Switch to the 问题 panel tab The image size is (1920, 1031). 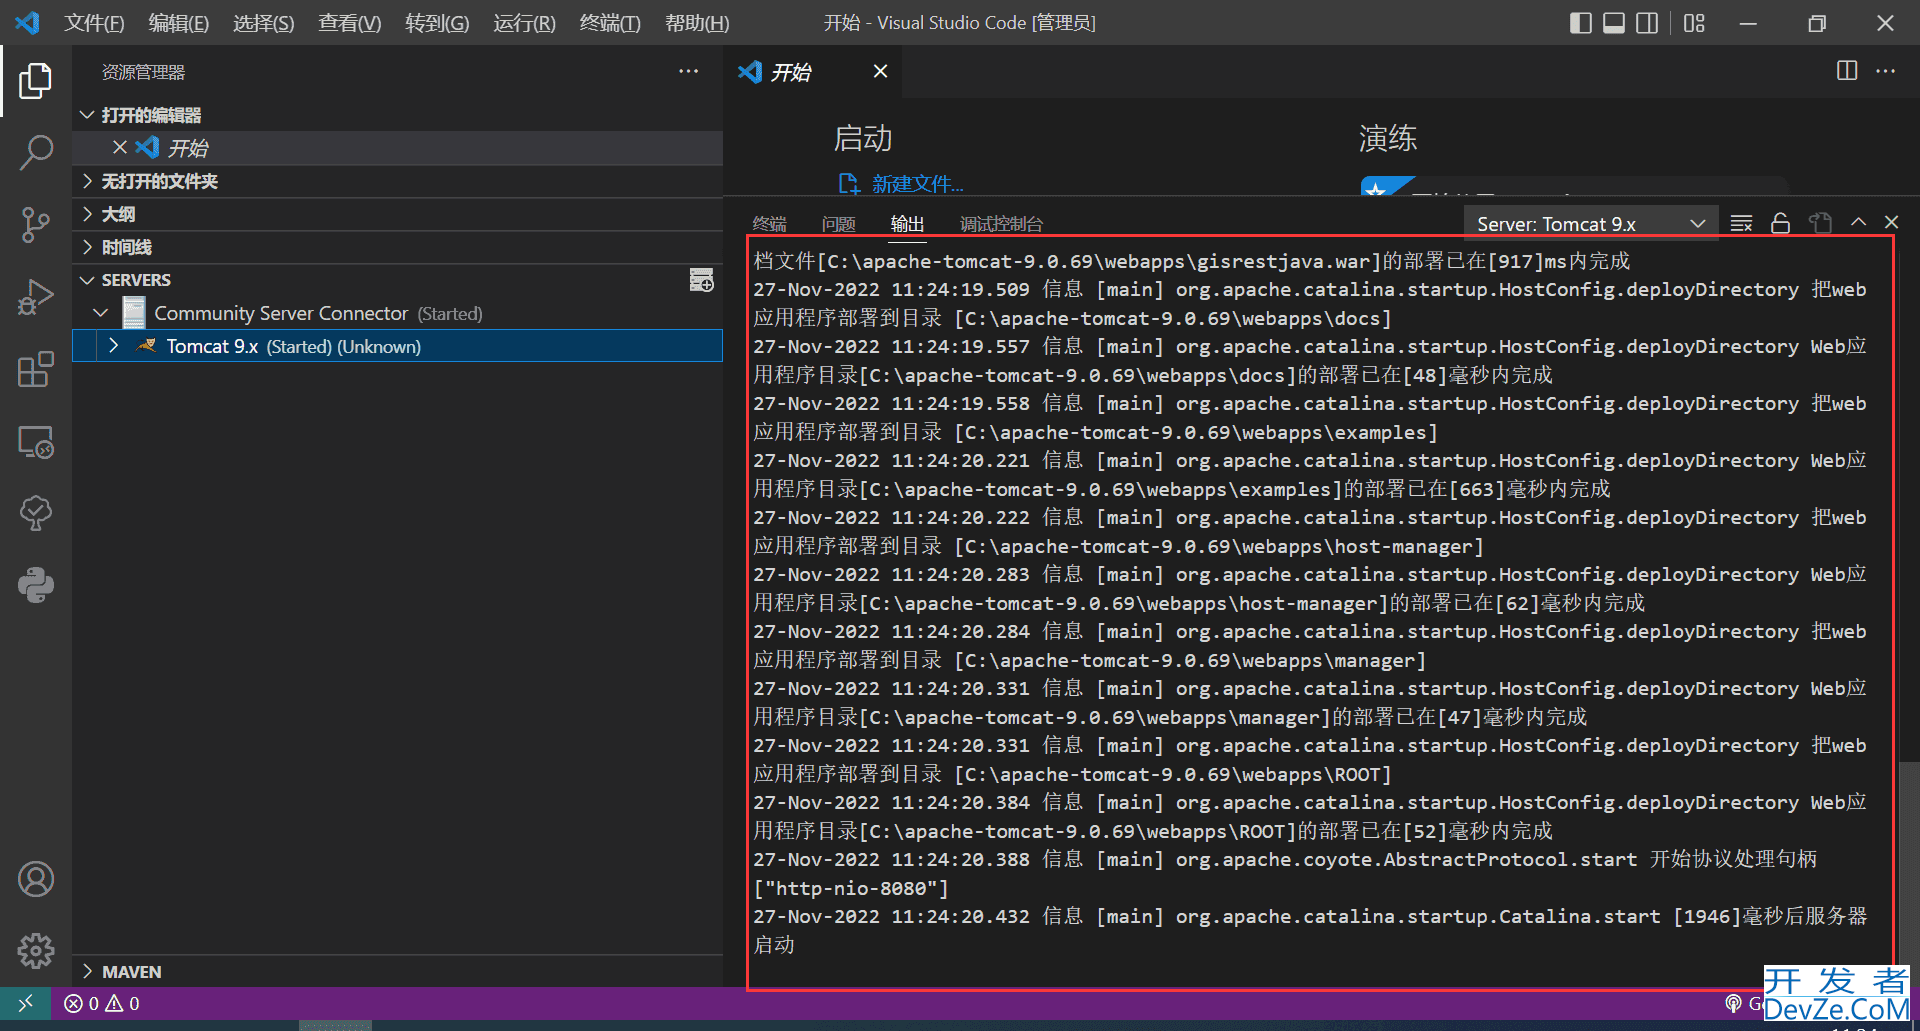(838, 224)
